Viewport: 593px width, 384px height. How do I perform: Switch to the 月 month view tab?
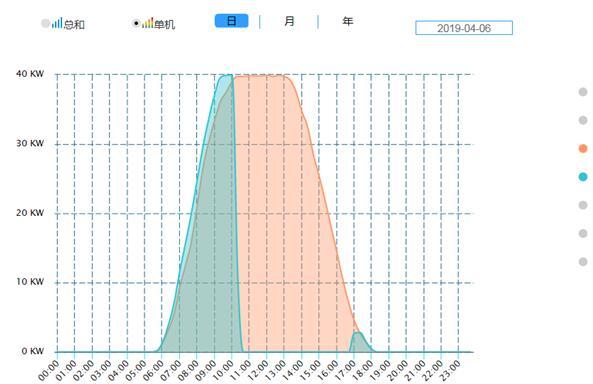tap(289, 21)
